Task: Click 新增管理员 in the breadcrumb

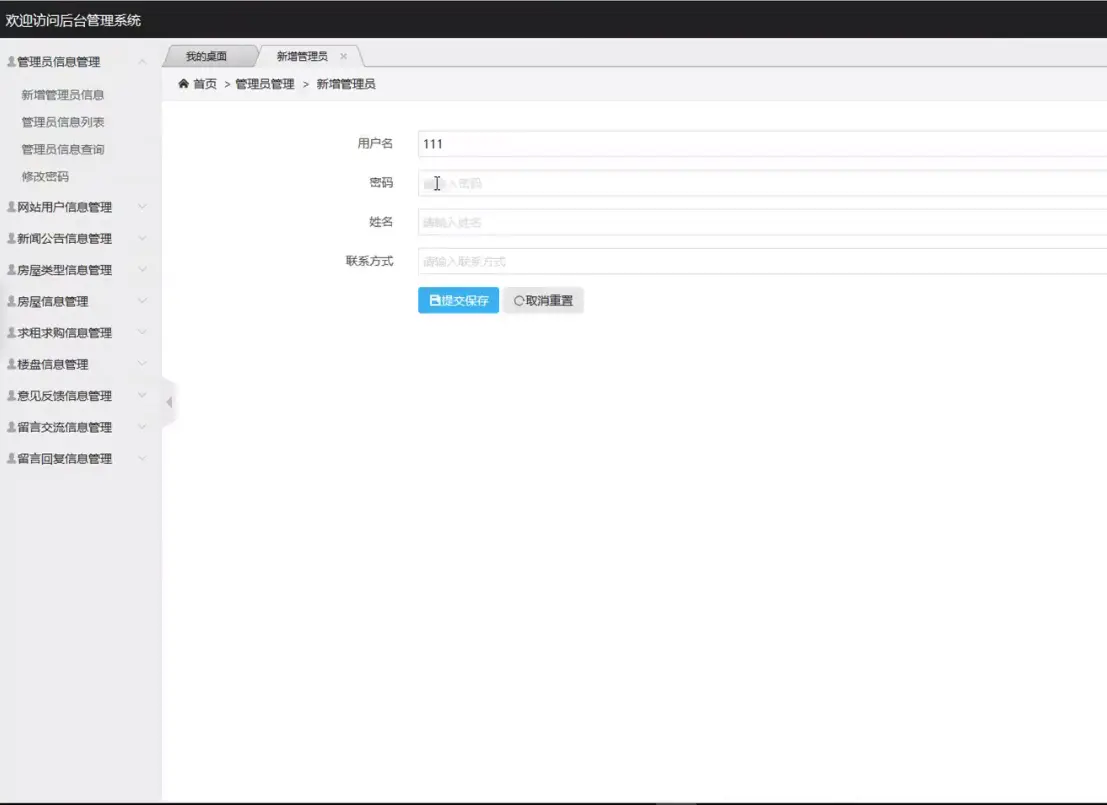Action: click(x=346, y=84)
